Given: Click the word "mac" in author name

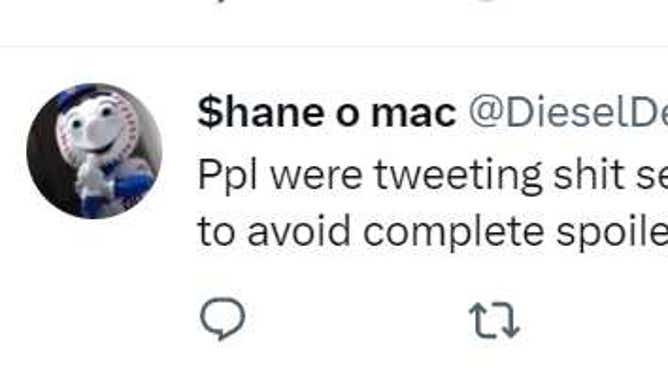Looking at the screenshot, I should [x=414, y=115].
